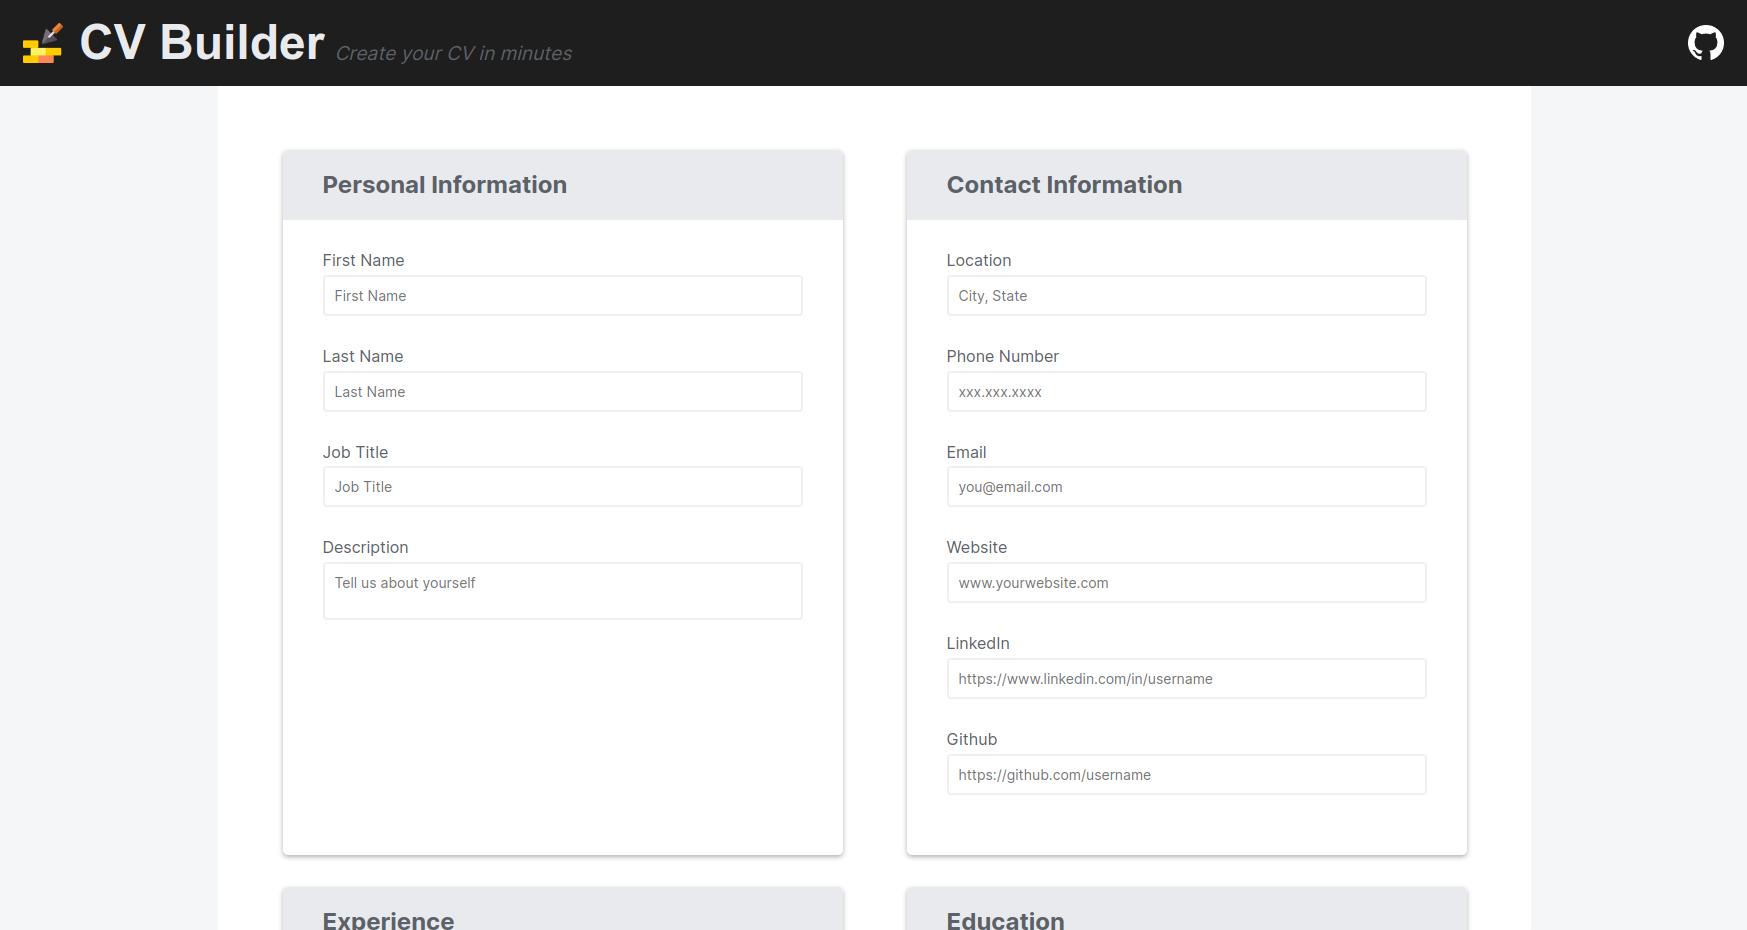Click the Github URL input field
The width and height of the screenshot is (1747, 930).
click(x=1186, y=775)
